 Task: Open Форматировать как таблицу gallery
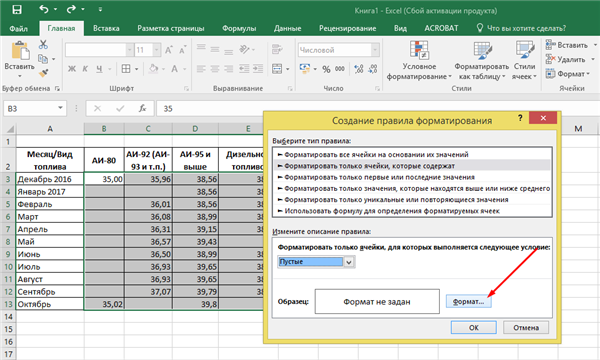[482, 60]
